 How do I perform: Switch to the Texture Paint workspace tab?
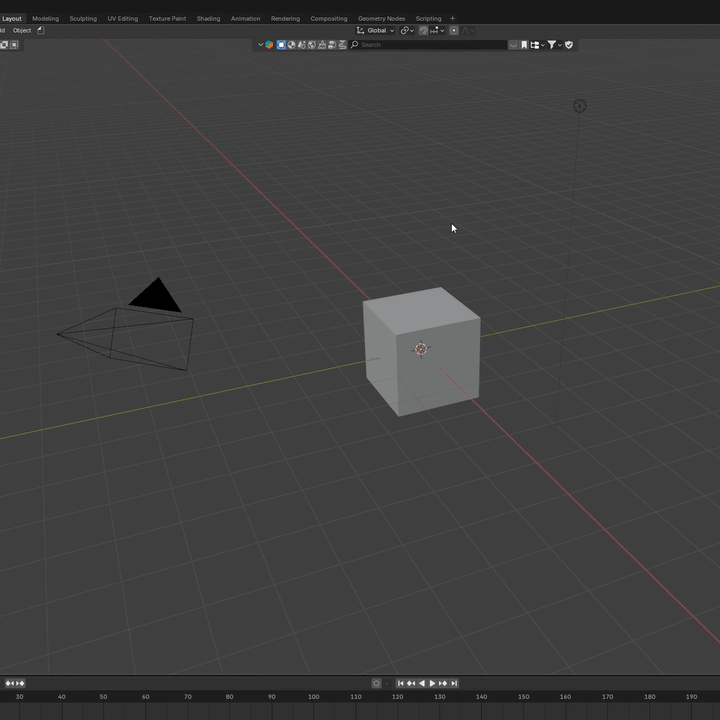167,18
